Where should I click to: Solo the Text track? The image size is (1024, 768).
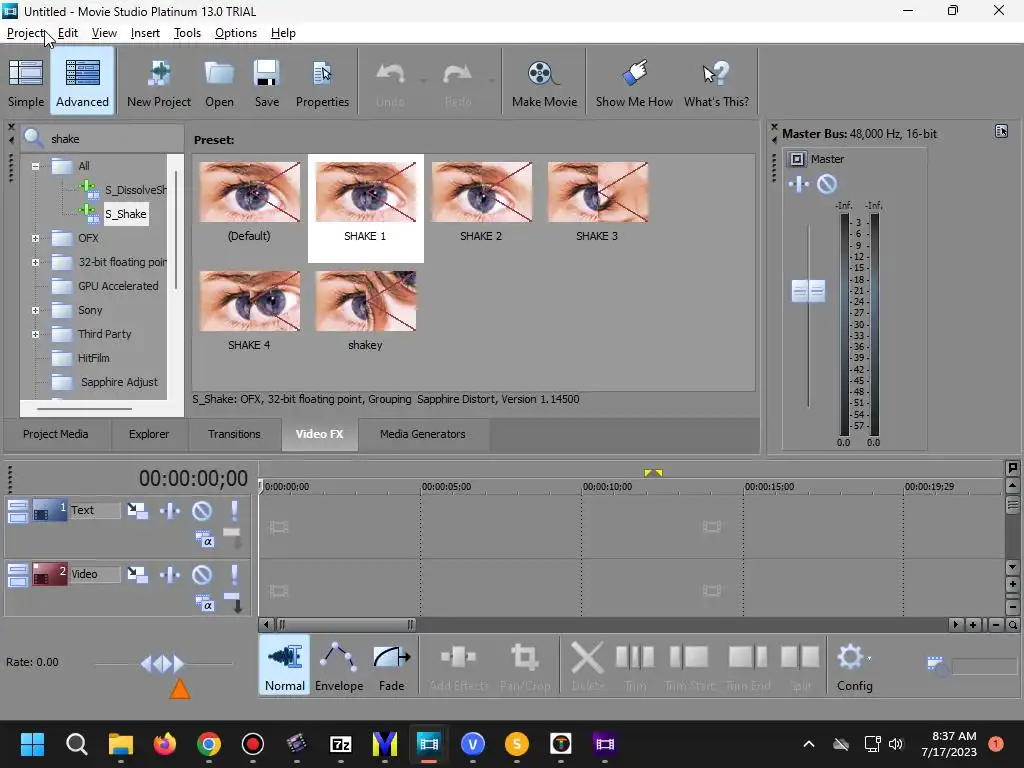coord(234,510)
